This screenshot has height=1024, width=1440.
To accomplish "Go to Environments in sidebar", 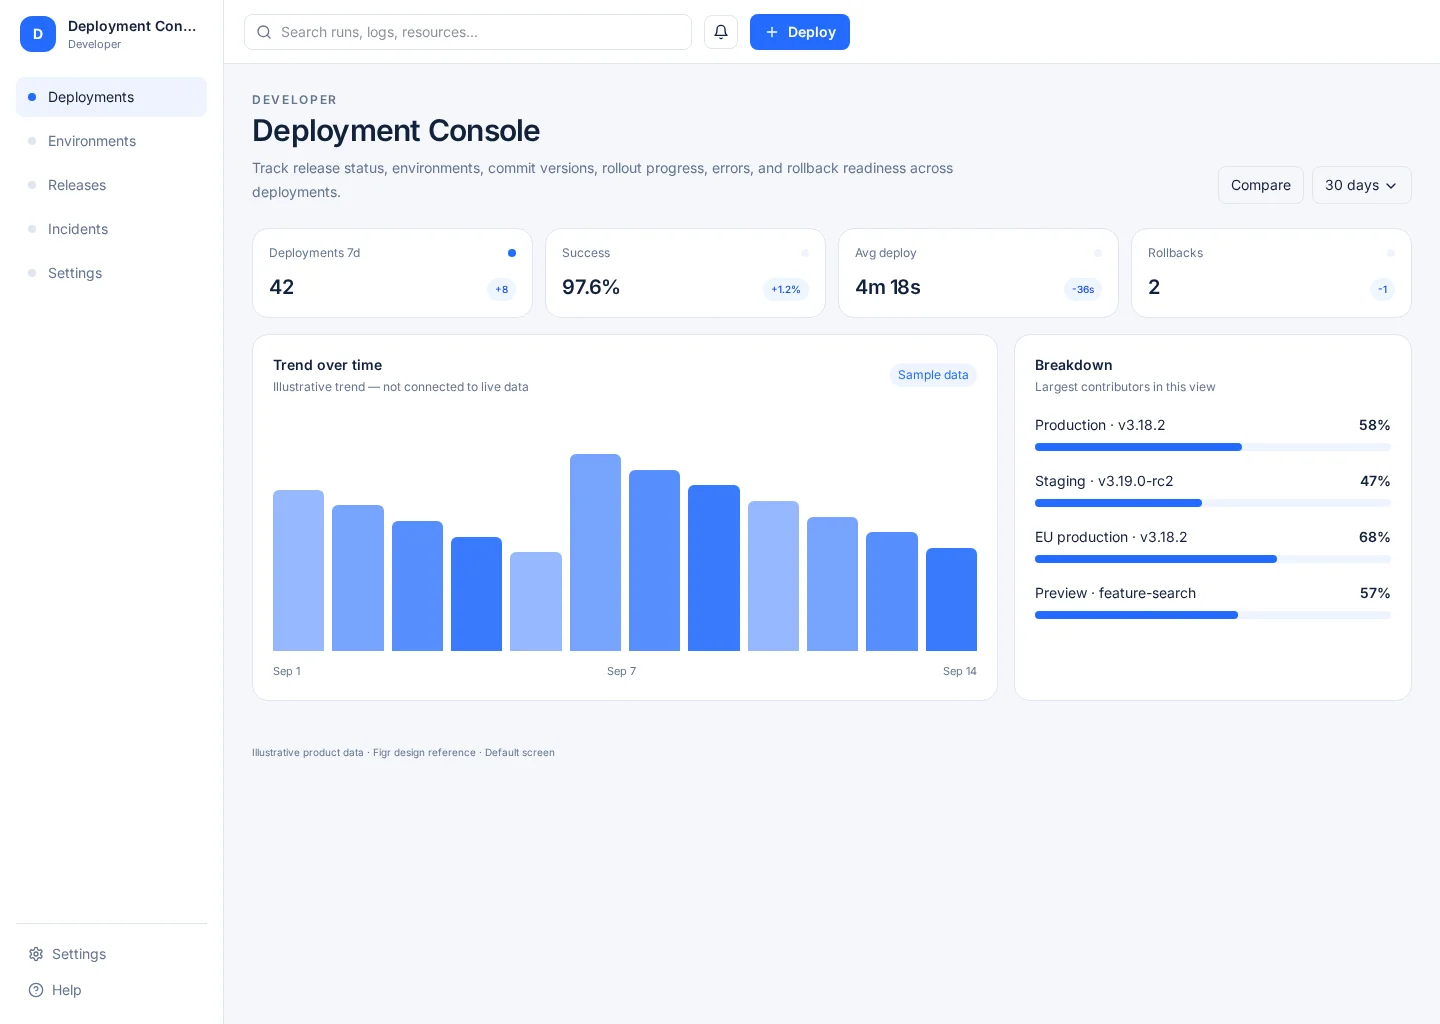I will pos(111,141).
